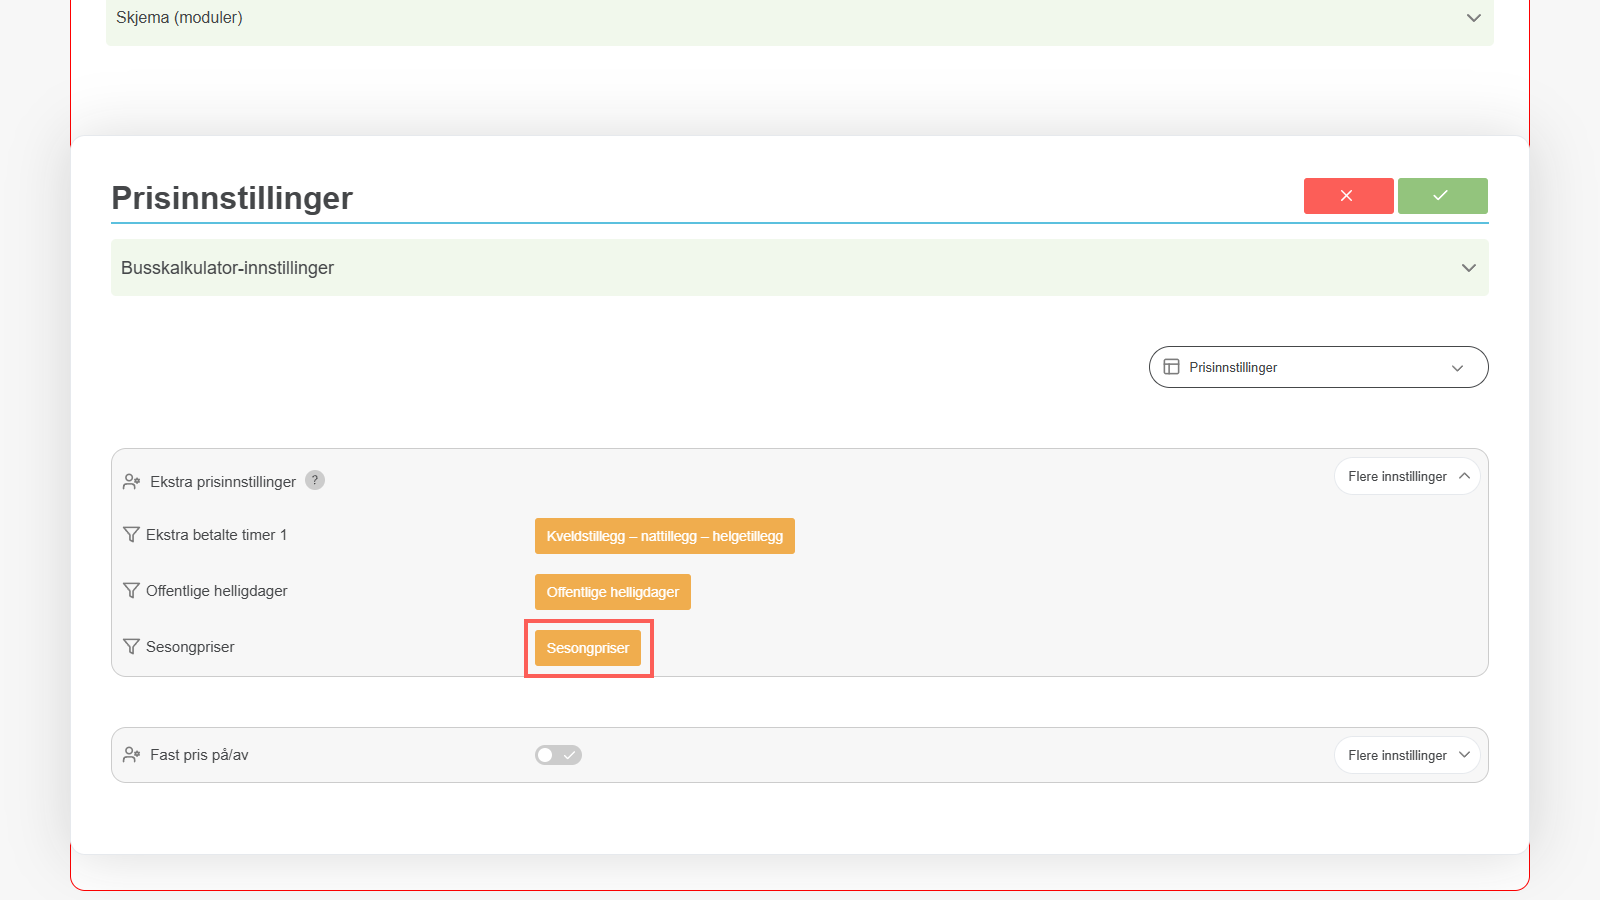Expand Flere innstillinger for Fast pris

coord(1407,755)
